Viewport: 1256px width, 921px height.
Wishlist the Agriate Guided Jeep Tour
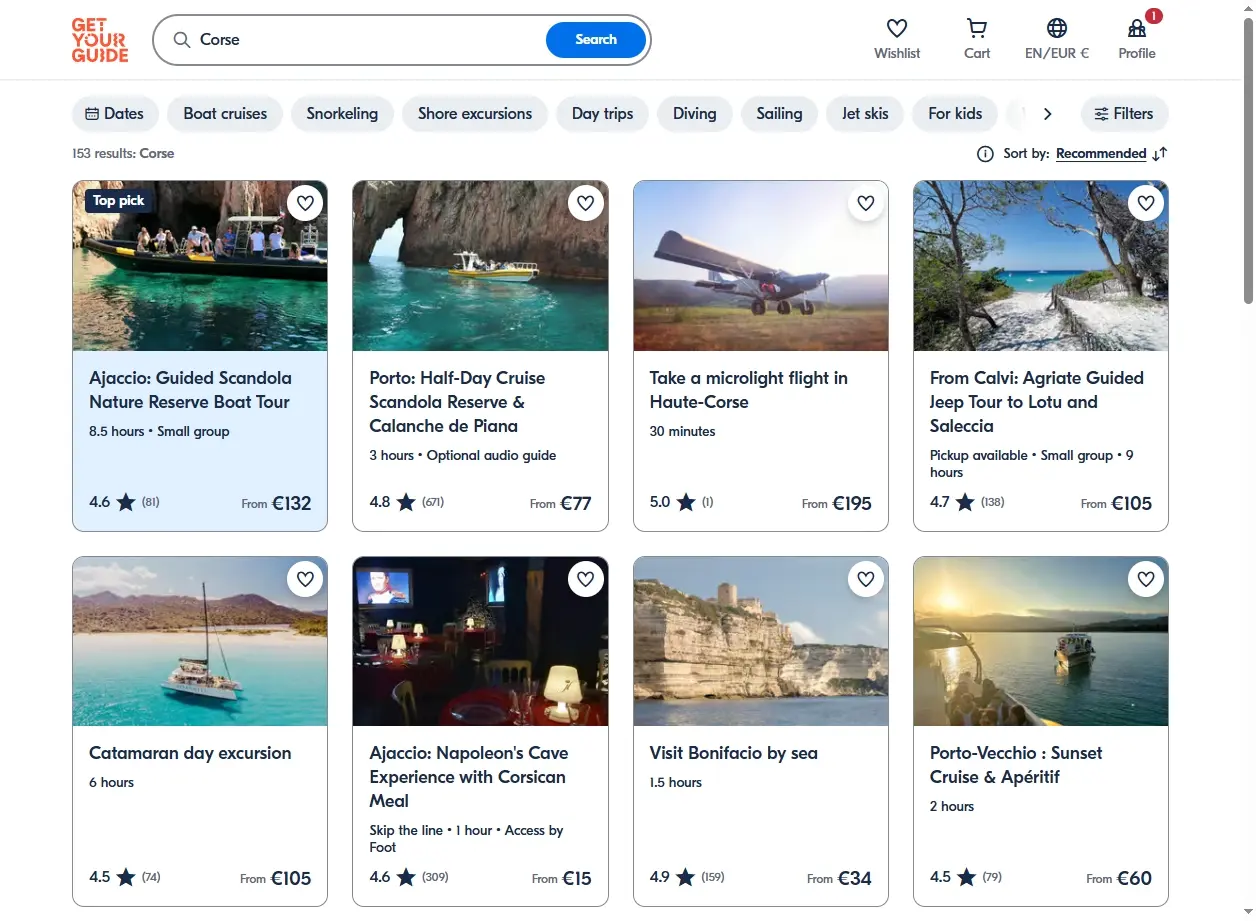point(1146,203)
